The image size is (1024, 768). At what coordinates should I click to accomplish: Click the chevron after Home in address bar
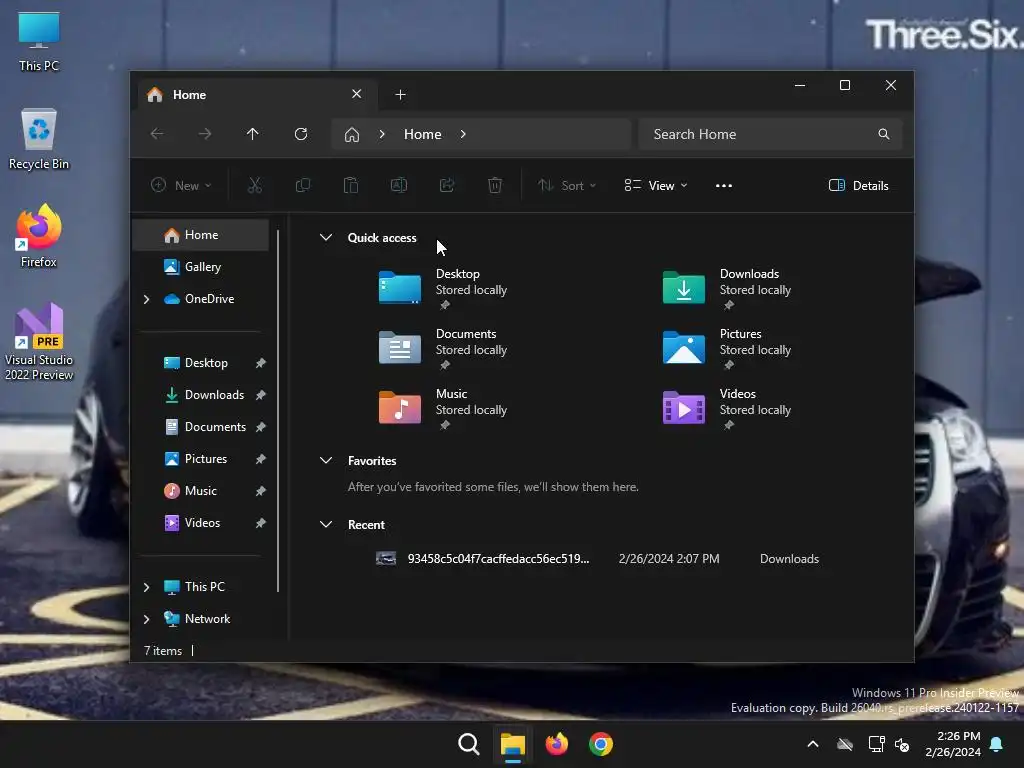tap(463, 134)
